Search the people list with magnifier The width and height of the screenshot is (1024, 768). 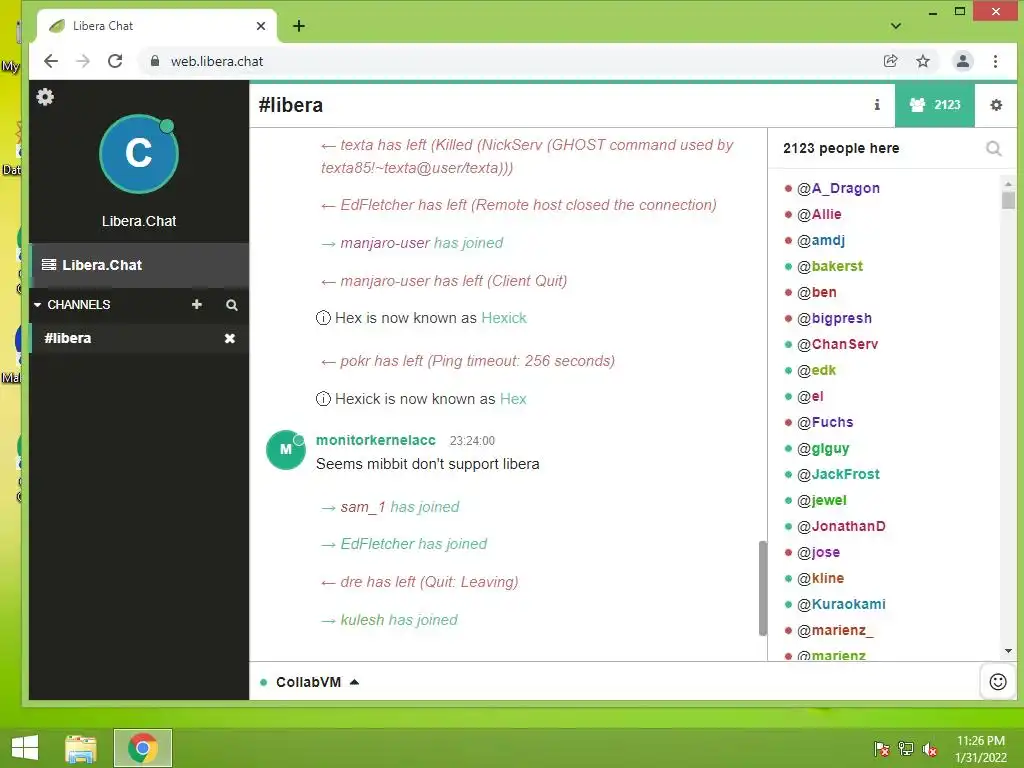[x=993, y=149]
